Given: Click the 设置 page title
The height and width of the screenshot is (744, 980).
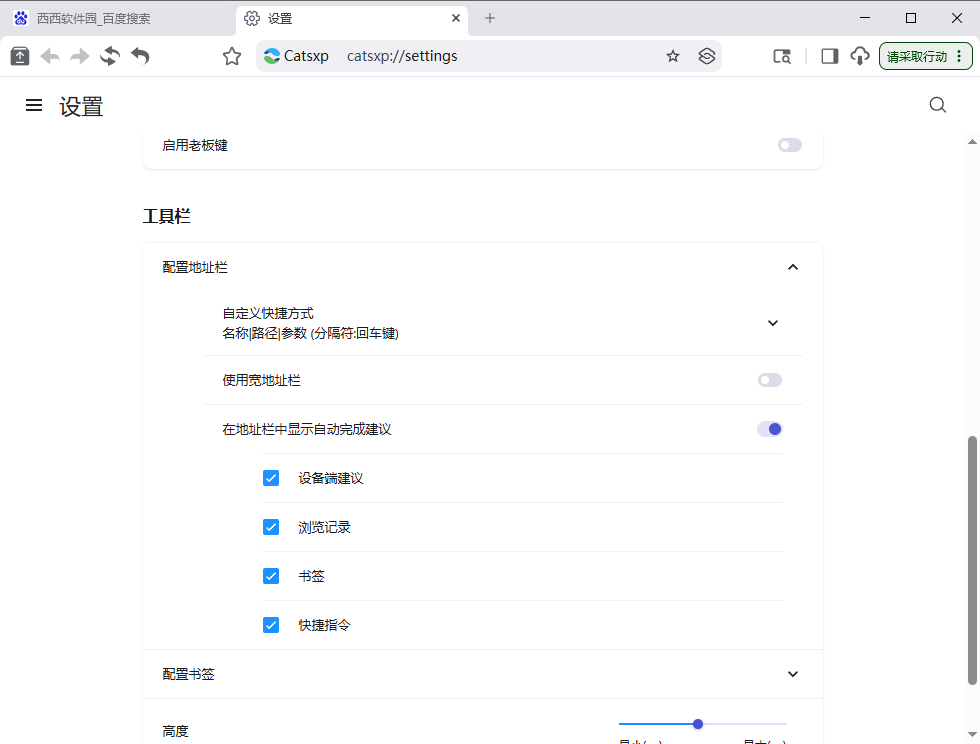Looking at the screenshot, I should point(81,107).
